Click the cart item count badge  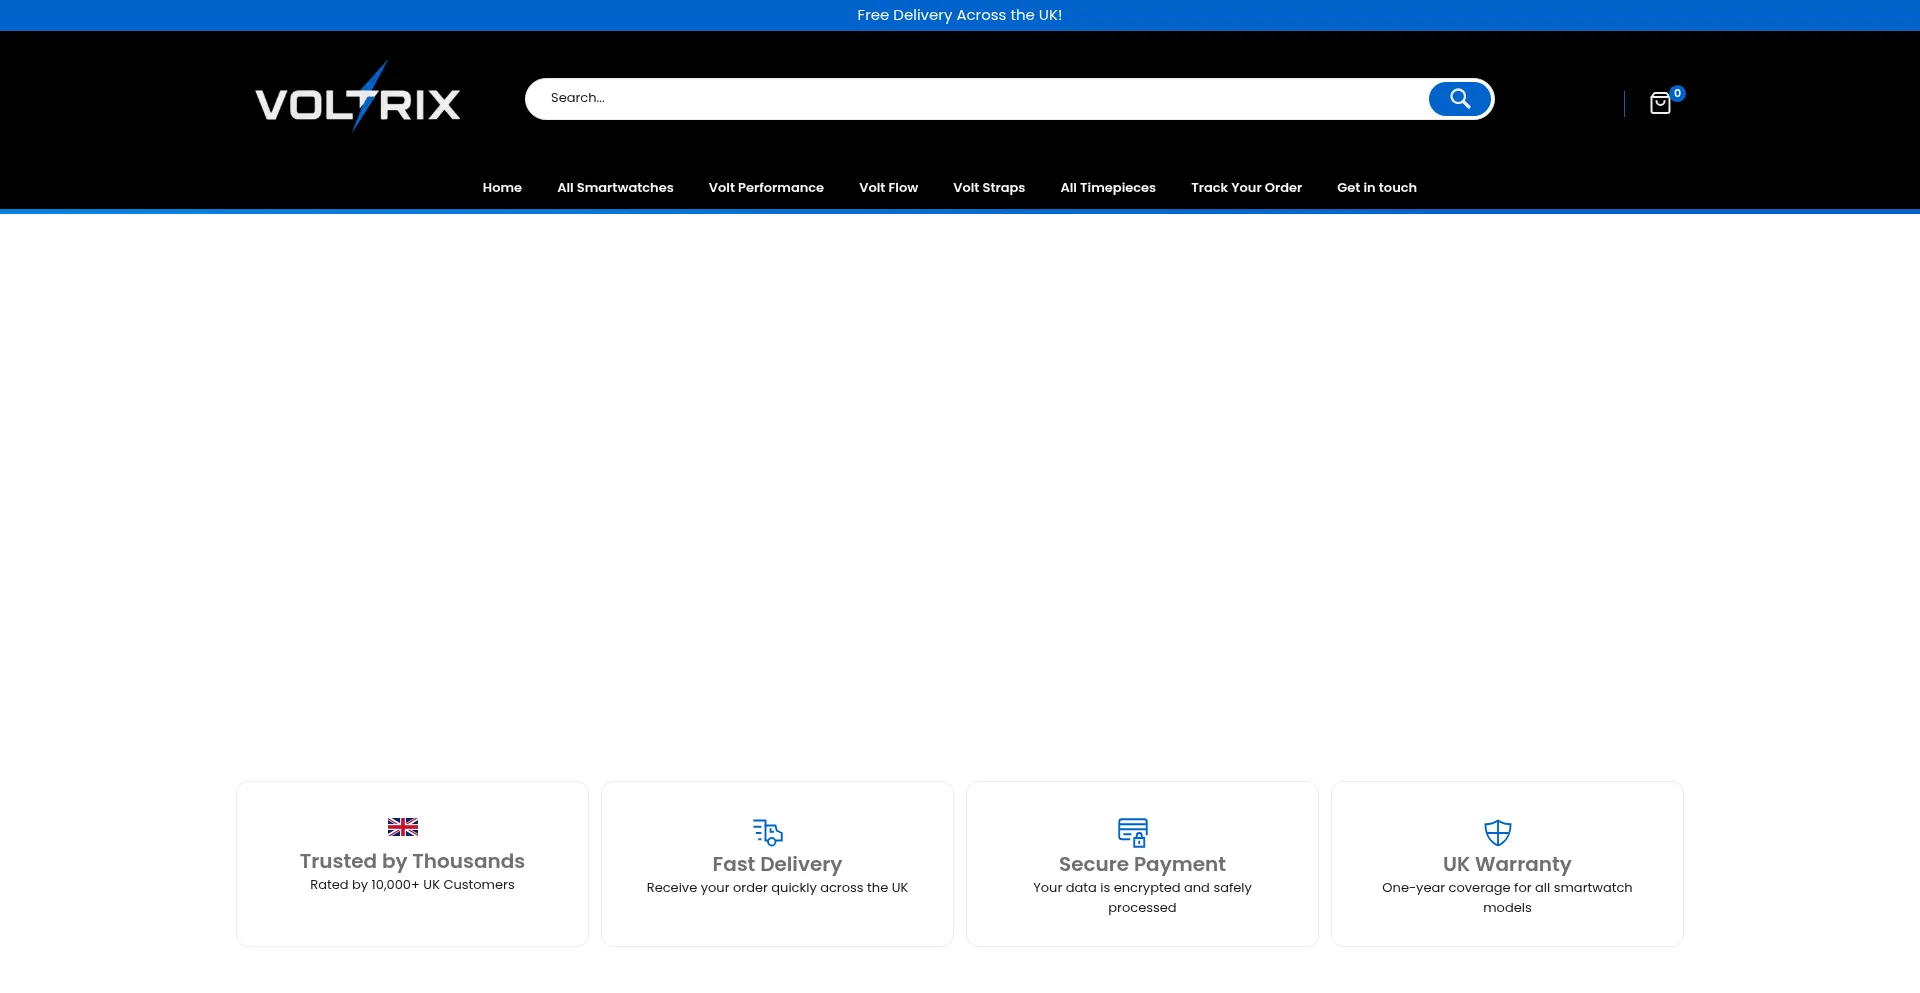1678,93
